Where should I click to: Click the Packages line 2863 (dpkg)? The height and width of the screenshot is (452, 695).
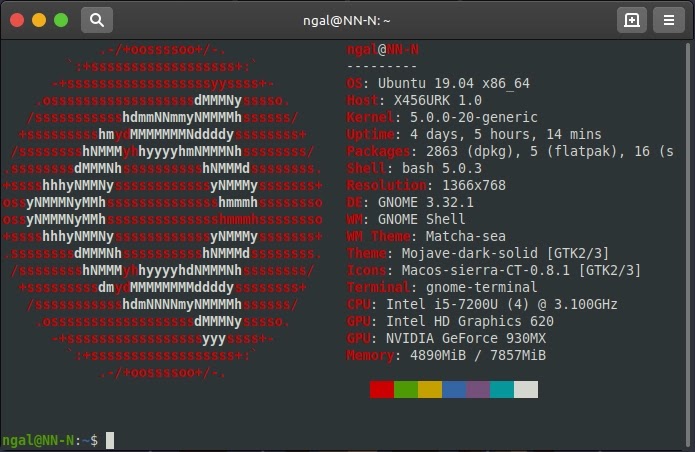[510, 152]
